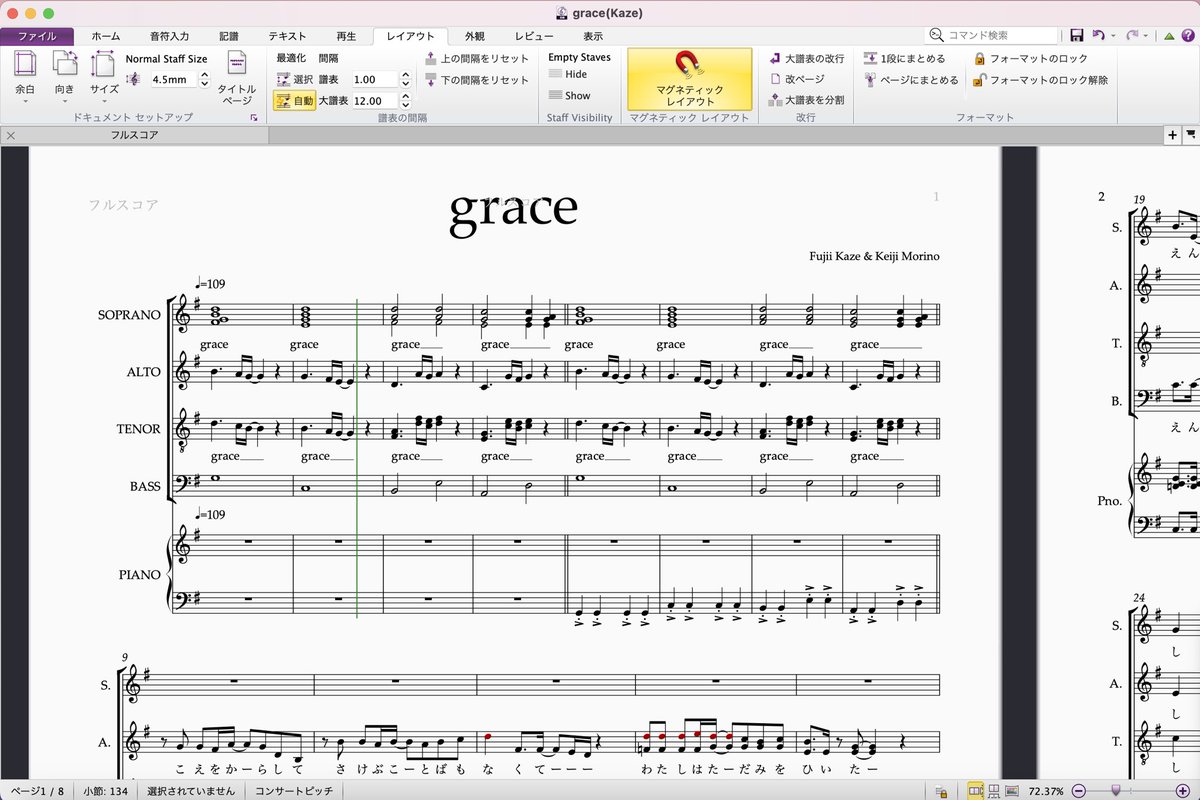Click the zoom out minus button
The image size is (1200, 800).
tap(1078, 791)
